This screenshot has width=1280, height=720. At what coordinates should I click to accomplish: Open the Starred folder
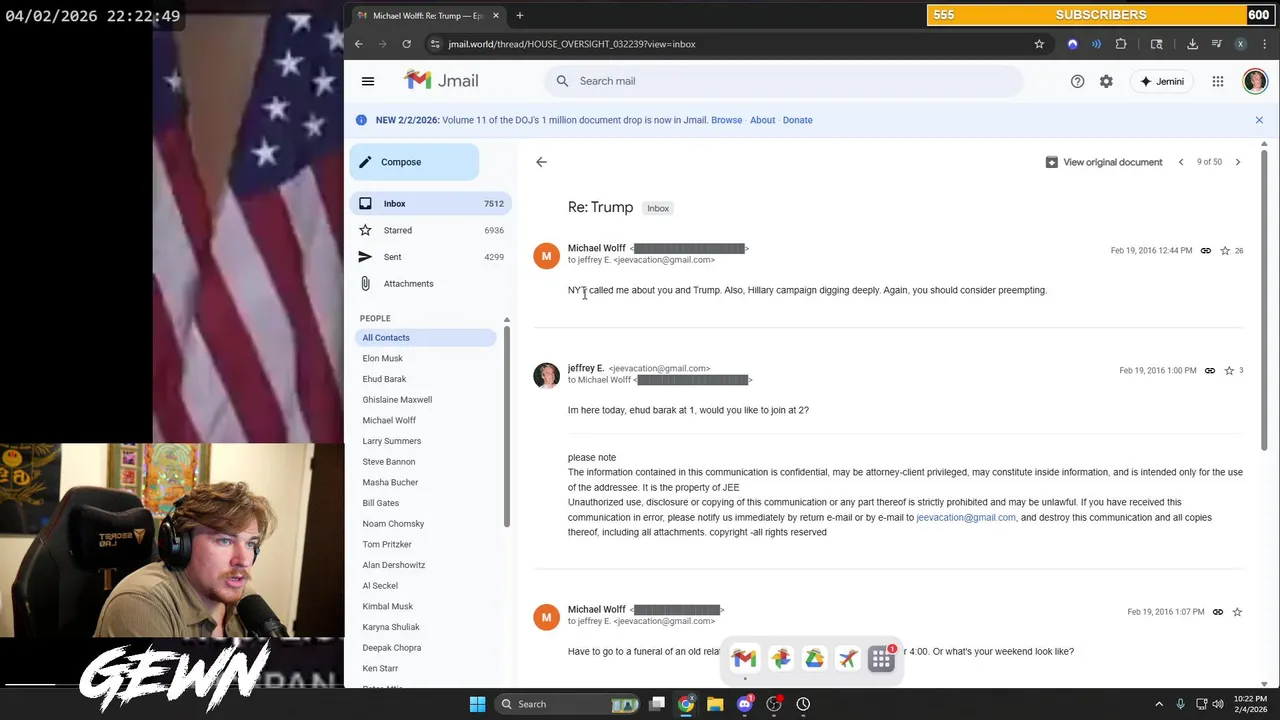pos(430,230)
